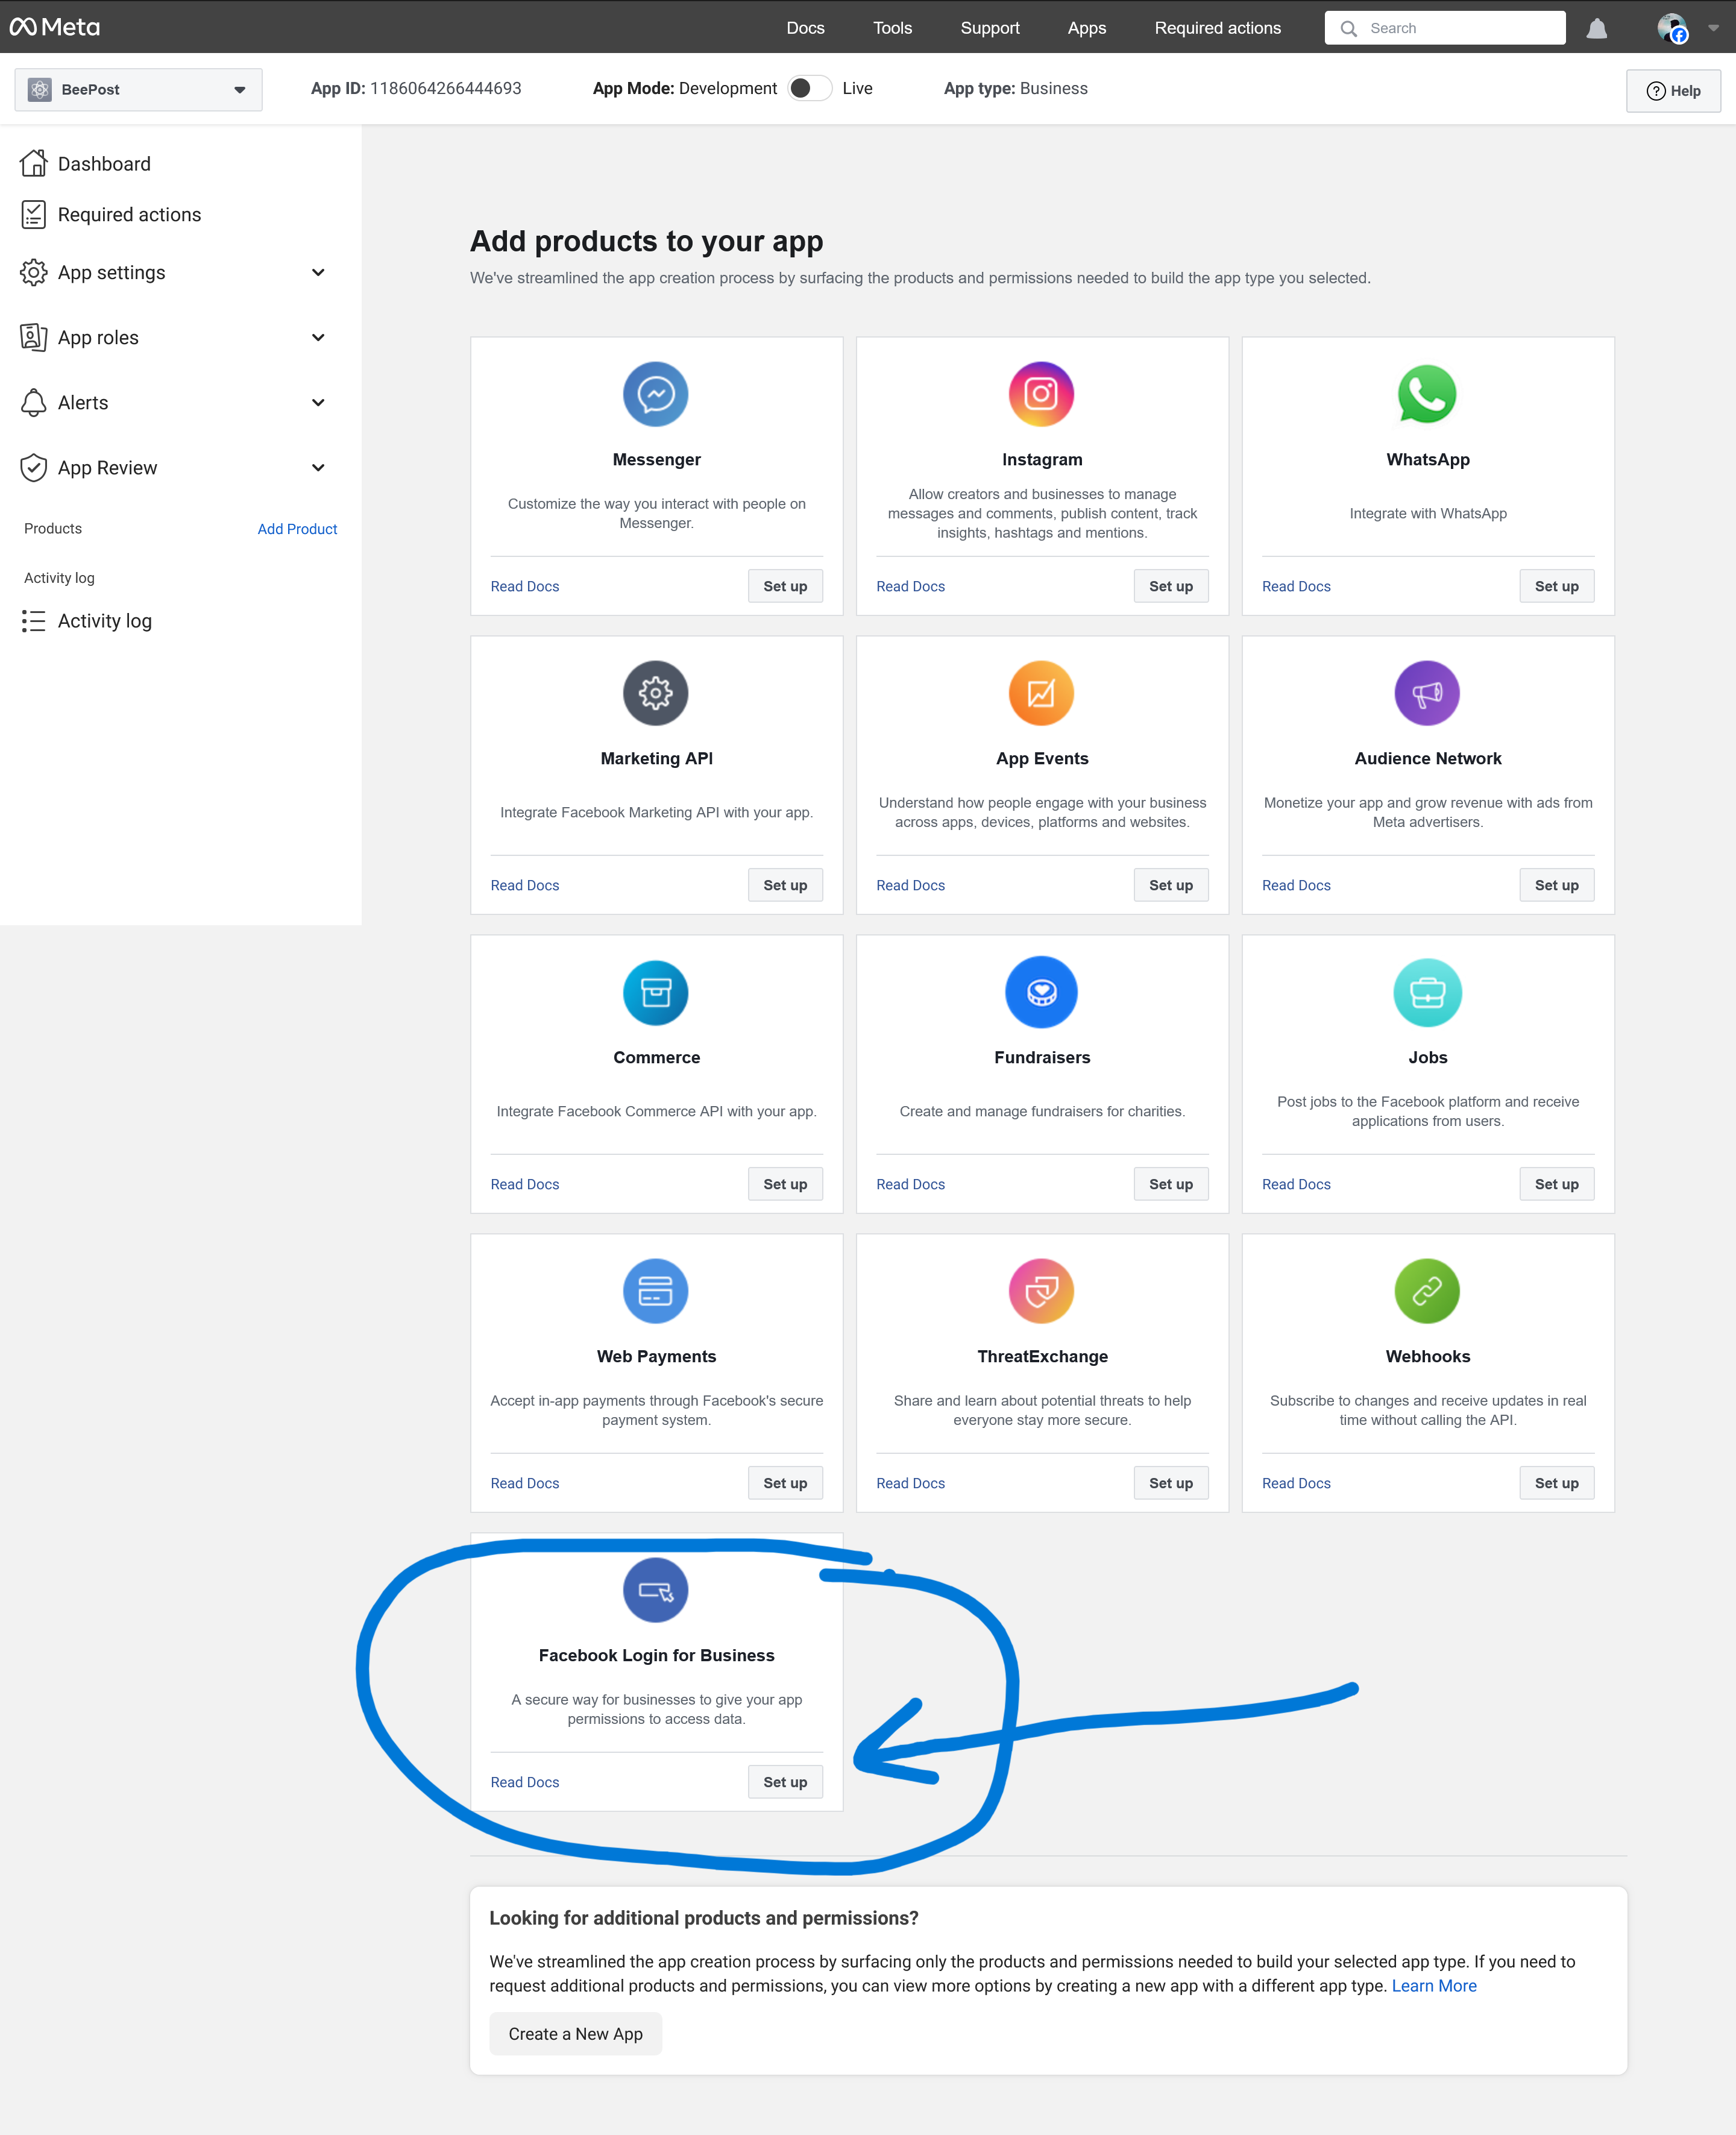The height and width of the screenshot is (2135, 1736).
Task: Open the Apps menu
Action: (x=1086, y=28)
